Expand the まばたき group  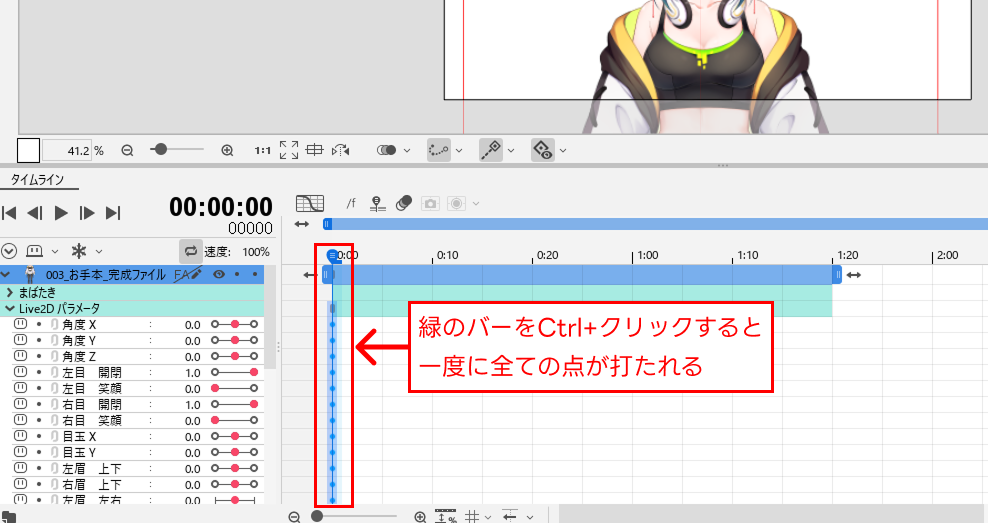[x=9, y=292]
